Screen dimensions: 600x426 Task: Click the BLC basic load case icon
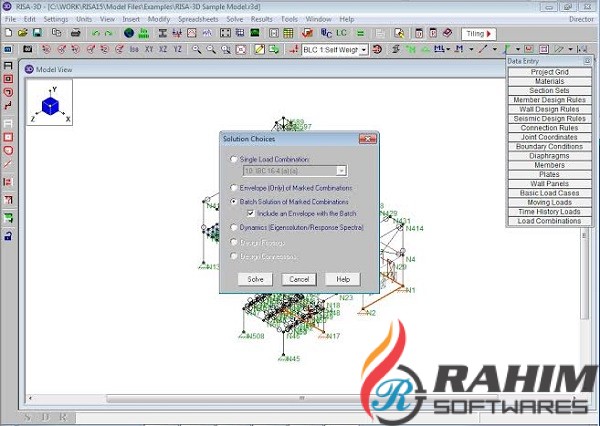[326, 33]
